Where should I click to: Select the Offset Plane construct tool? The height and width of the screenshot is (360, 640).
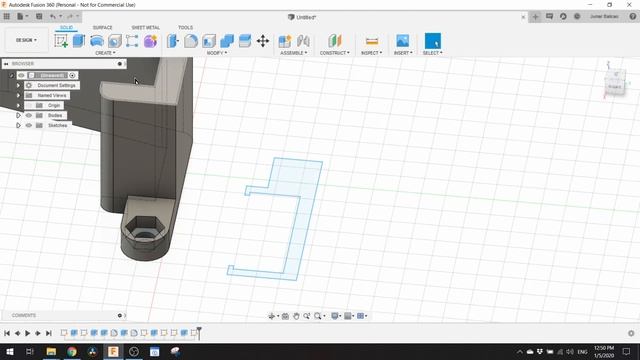(x=335, y=41)
